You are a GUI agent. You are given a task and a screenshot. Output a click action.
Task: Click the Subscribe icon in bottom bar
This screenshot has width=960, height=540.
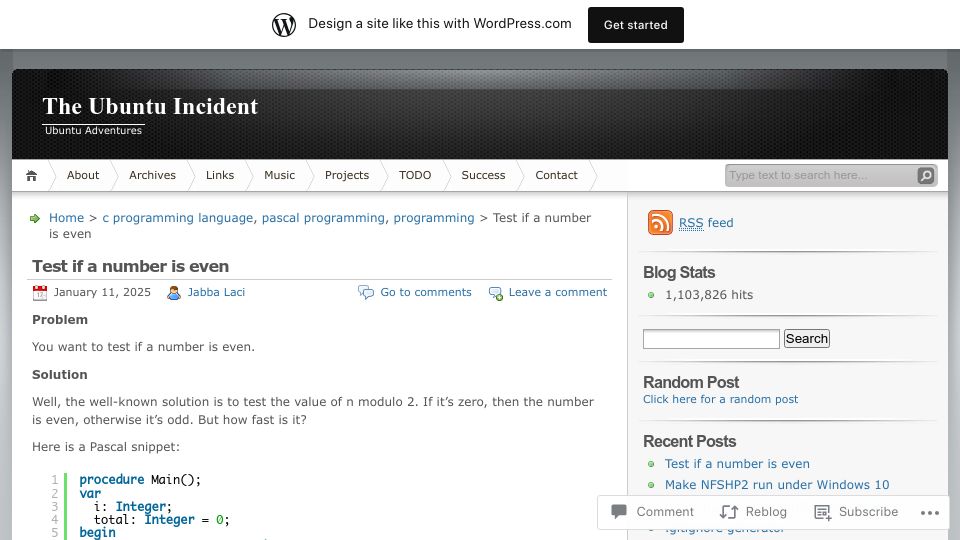[822, 512]
